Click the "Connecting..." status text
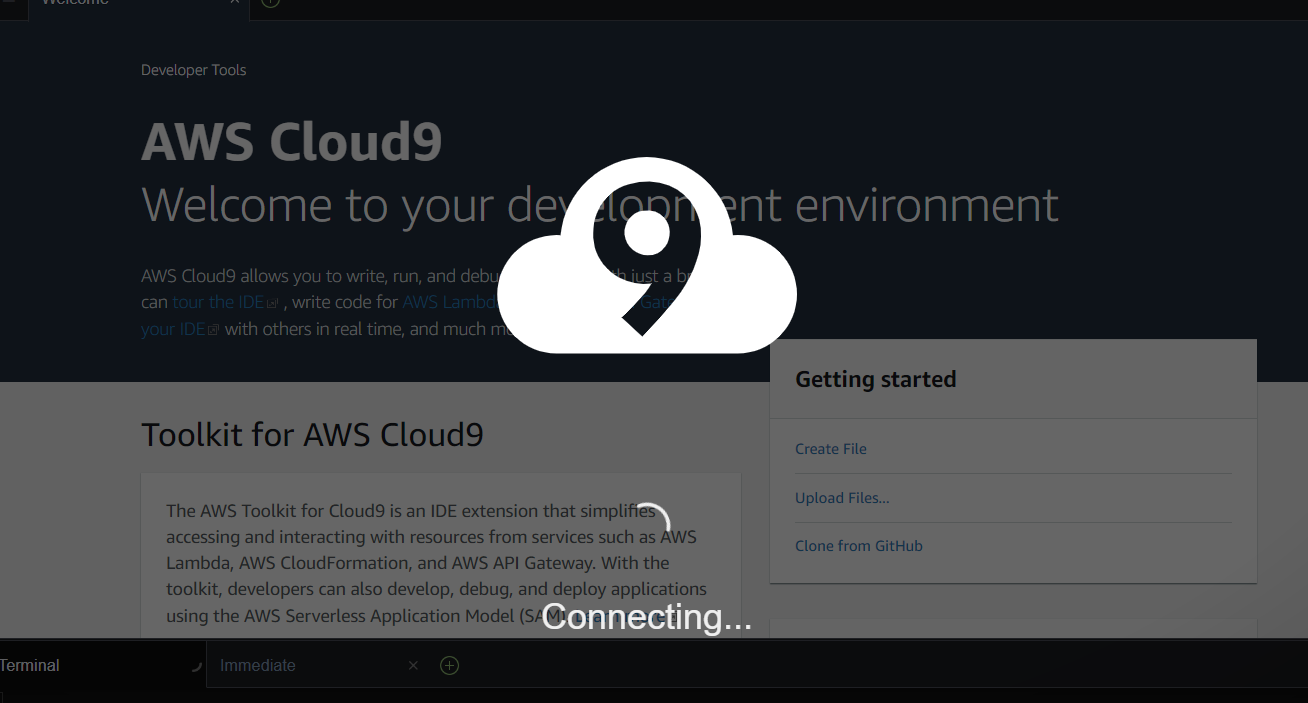The image size is (1308, 703). click(x=647, y=617)
